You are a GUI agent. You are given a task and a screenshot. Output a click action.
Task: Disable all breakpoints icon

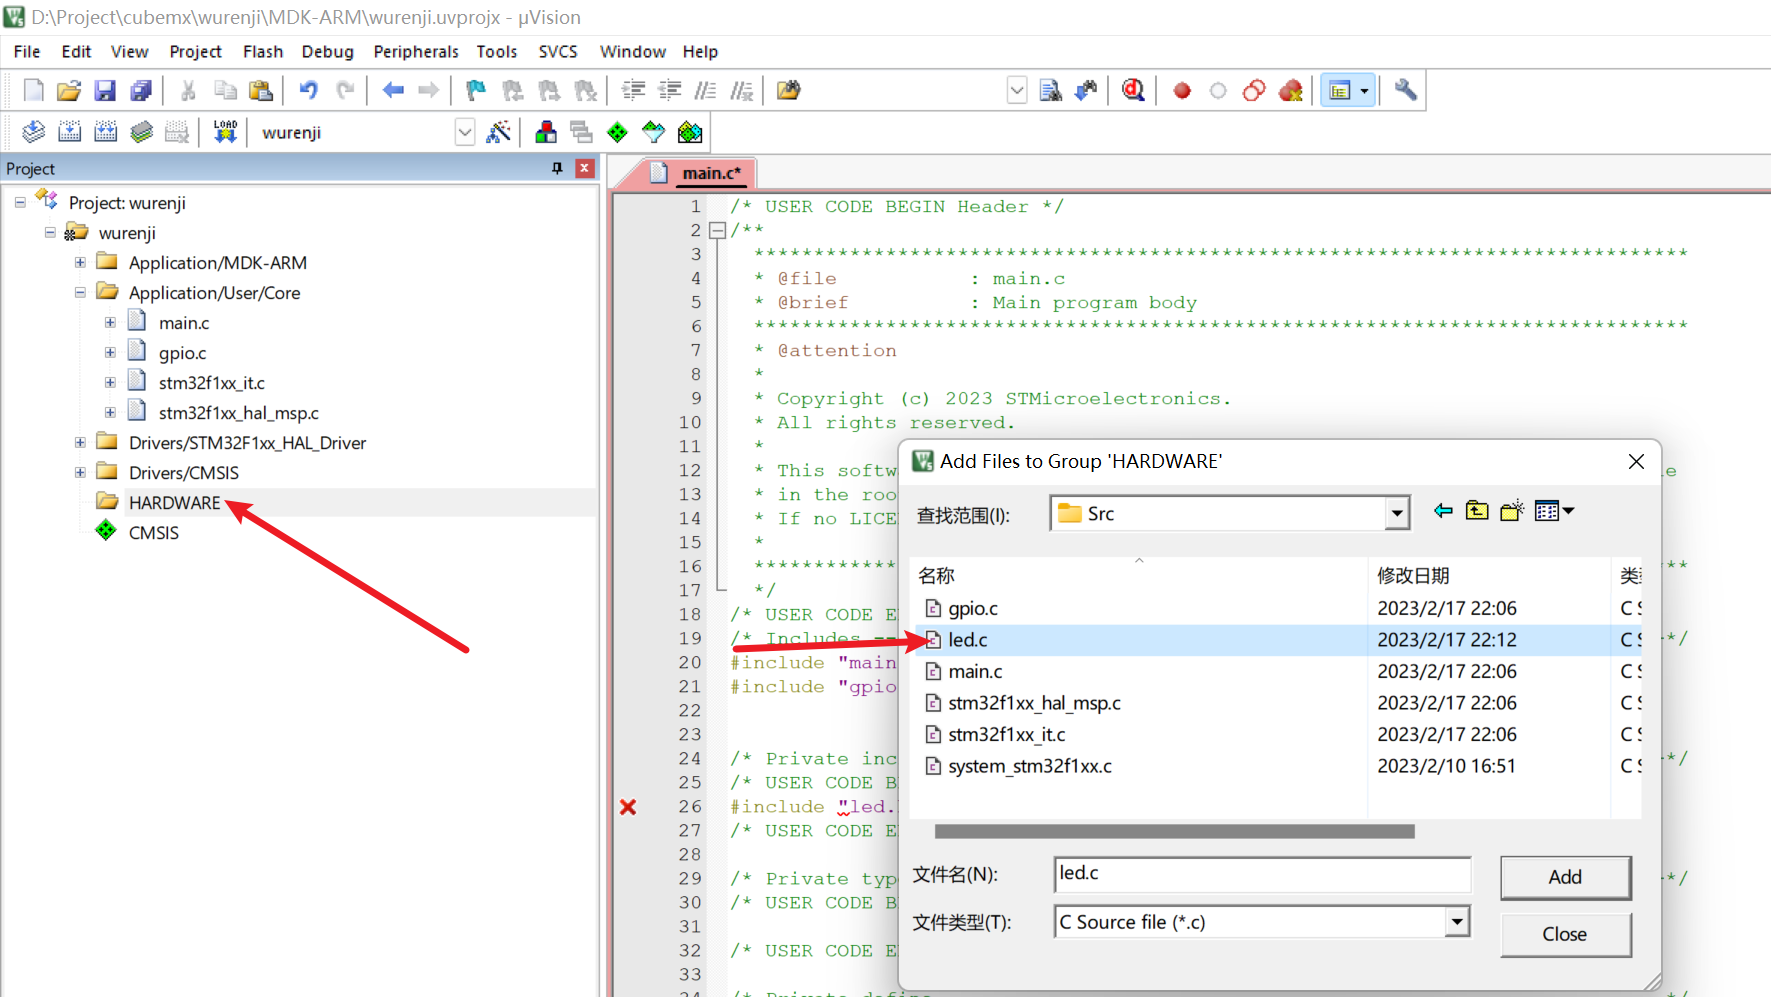point(1254,90)
